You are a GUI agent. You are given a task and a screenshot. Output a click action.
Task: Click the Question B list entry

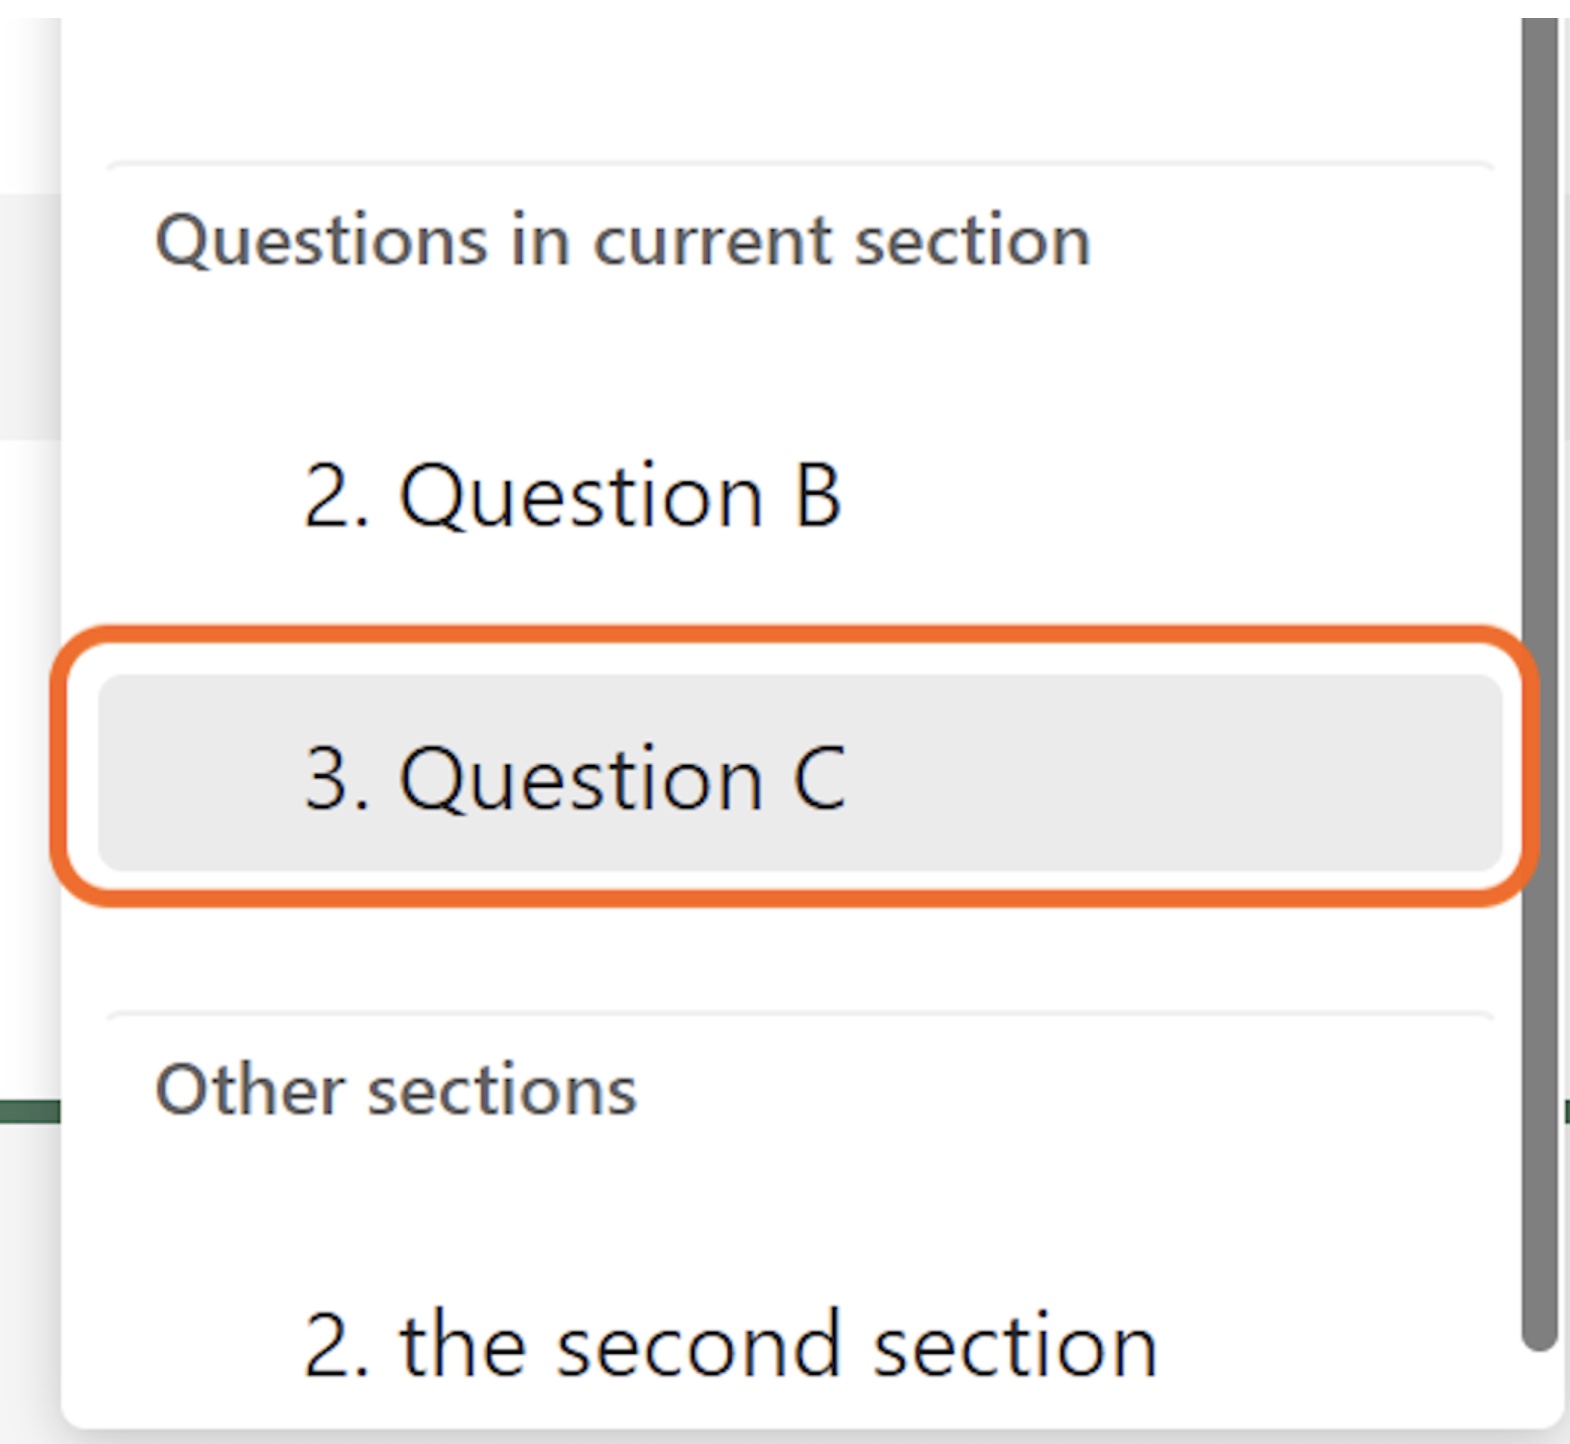[572, 496]
